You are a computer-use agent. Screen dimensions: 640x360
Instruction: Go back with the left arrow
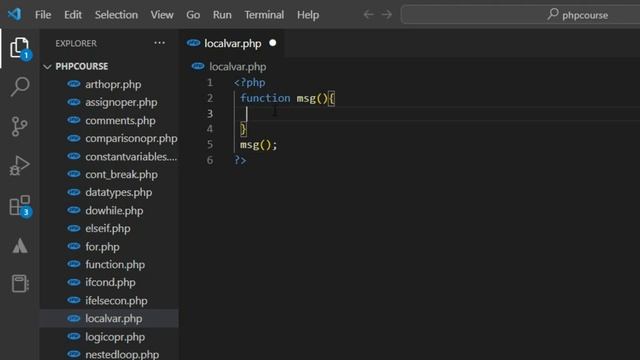[368, 15]
